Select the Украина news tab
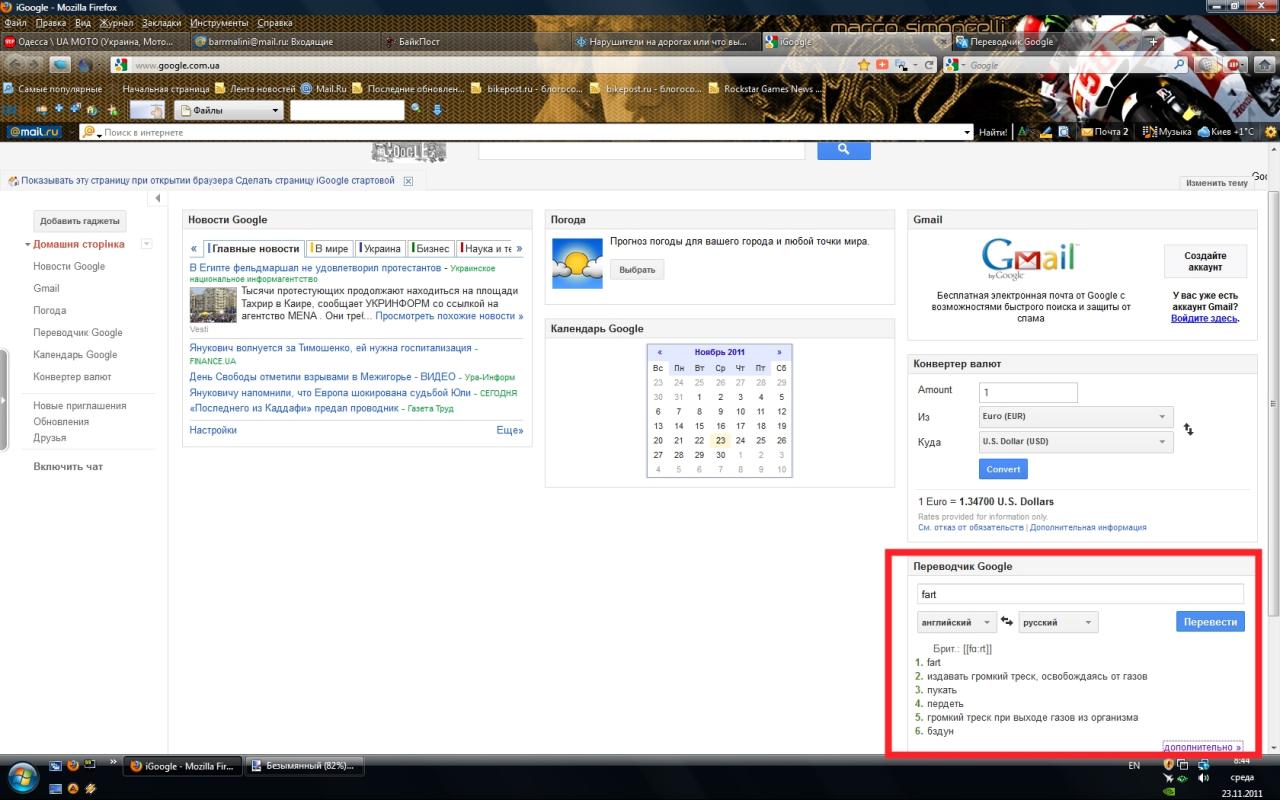Screen dimensions: 1280x800 [x=380, y=249]
